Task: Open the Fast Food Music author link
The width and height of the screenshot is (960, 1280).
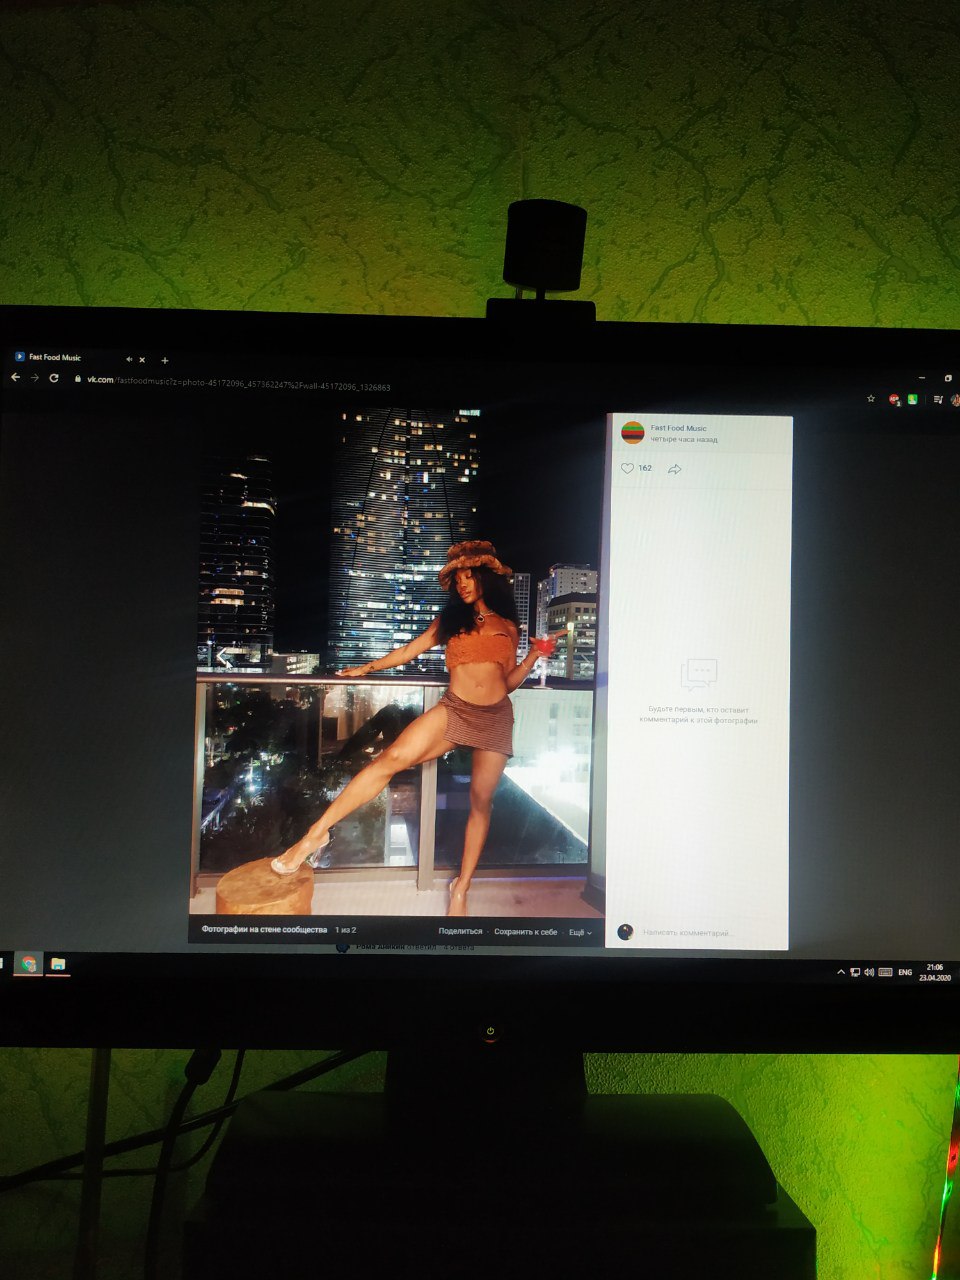Action: (678, 428)
